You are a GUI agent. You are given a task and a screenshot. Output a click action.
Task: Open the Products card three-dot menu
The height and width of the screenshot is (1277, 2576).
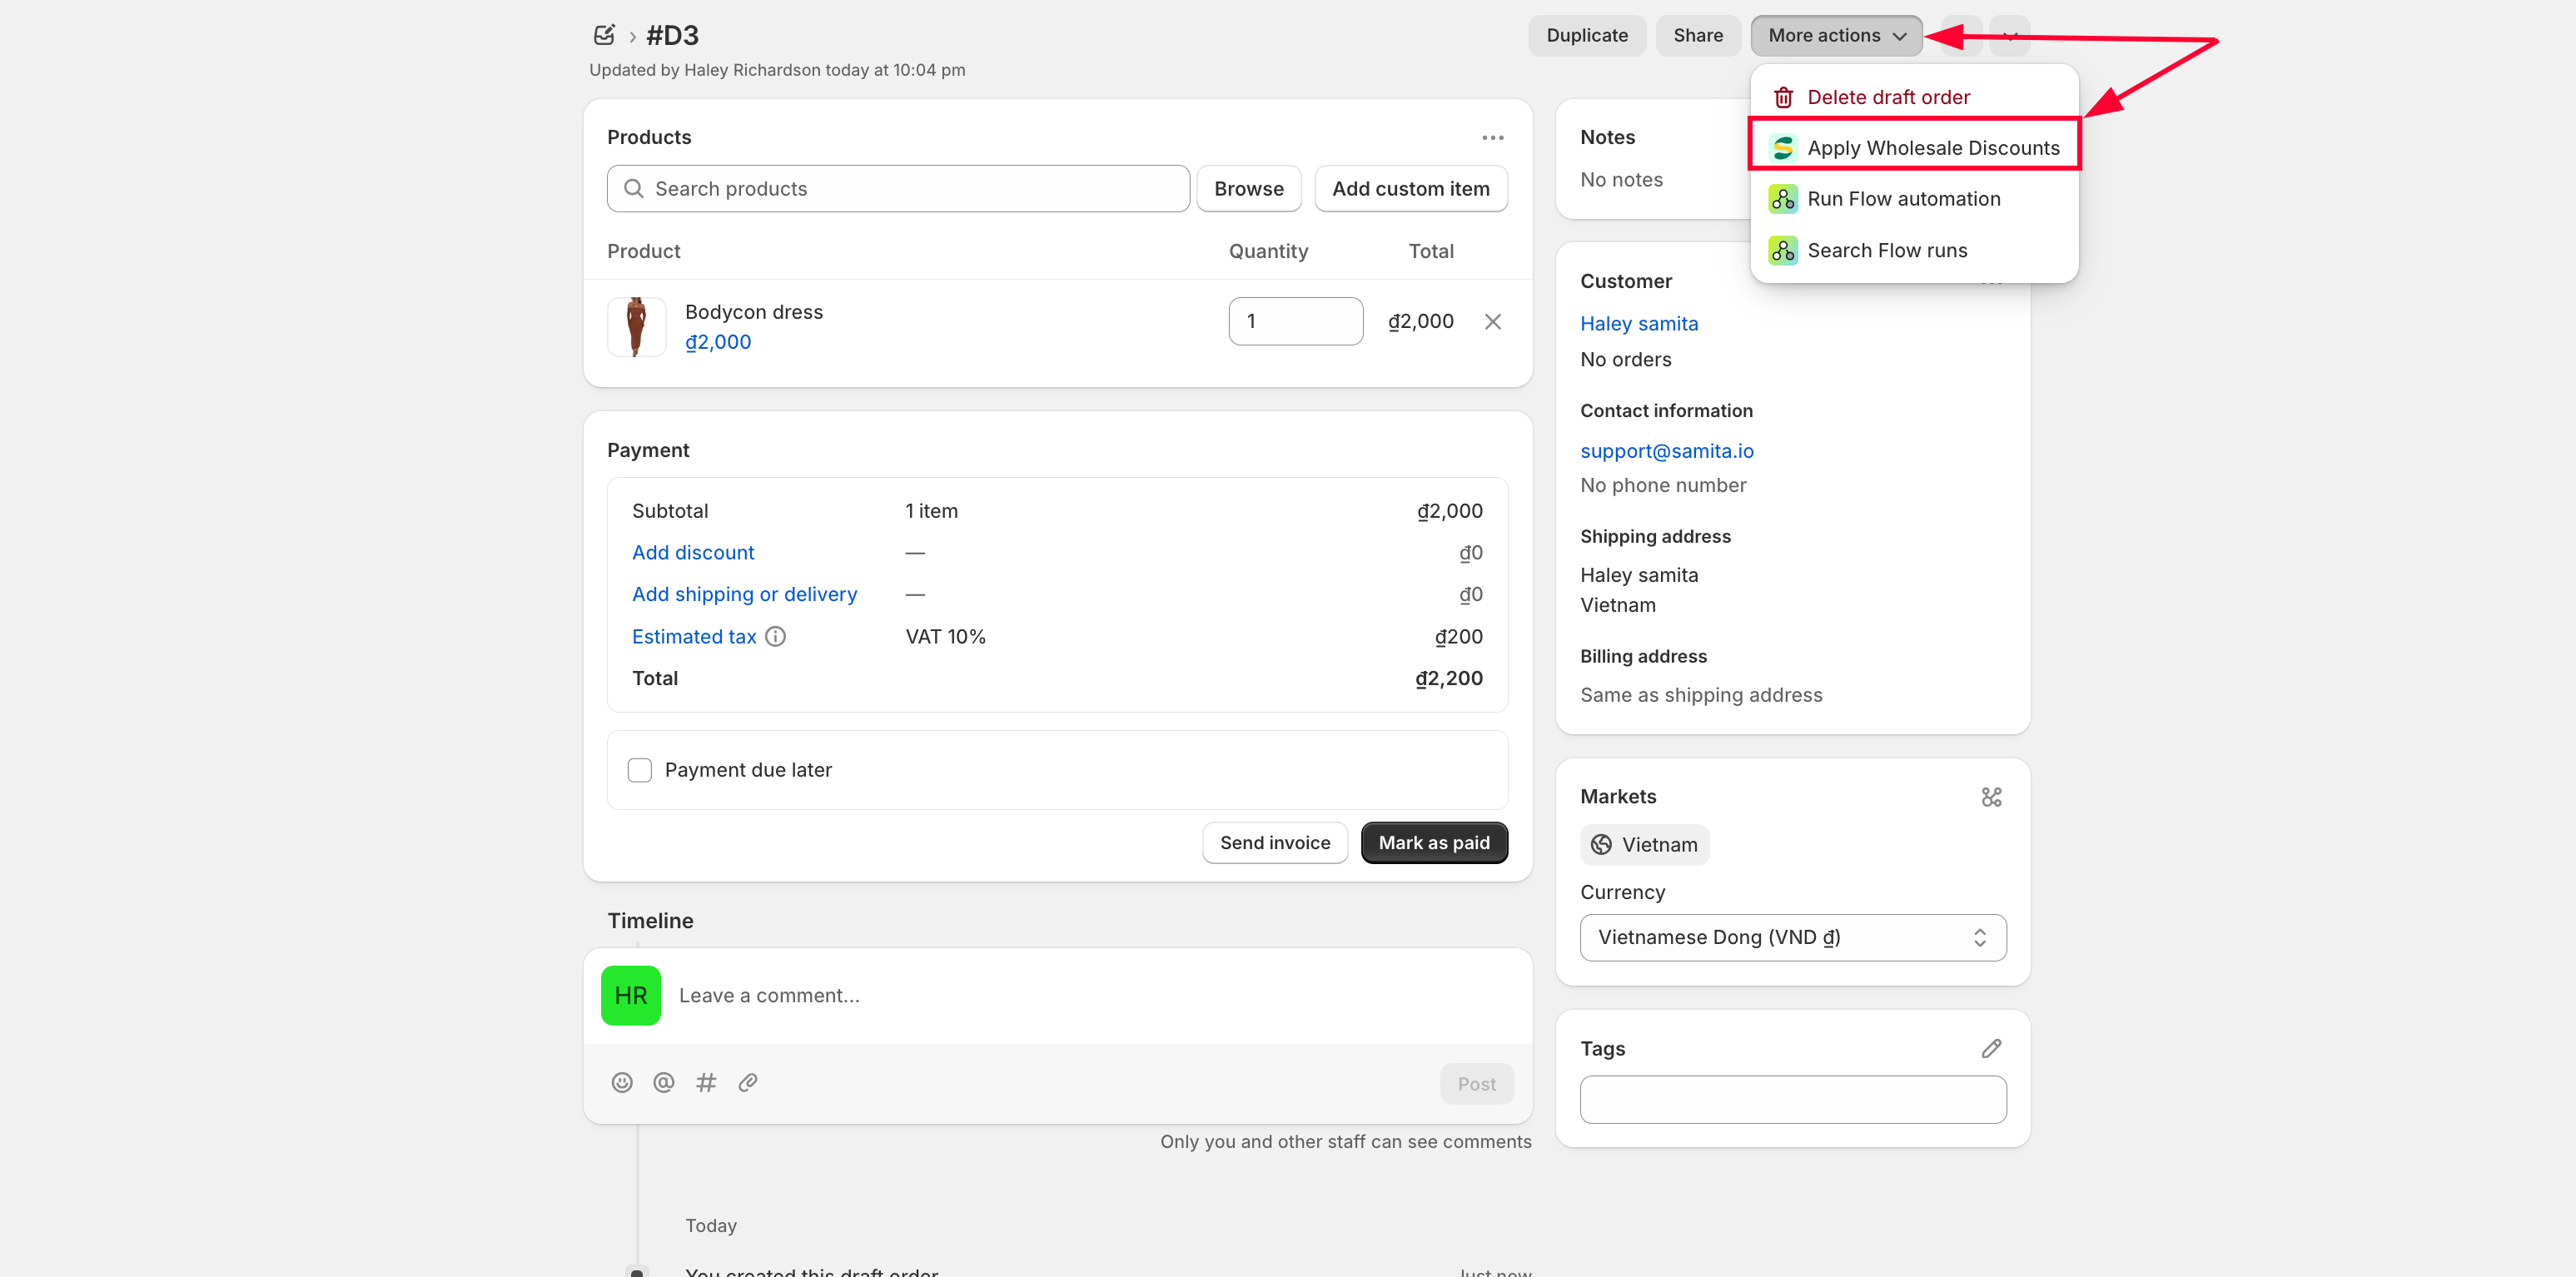1492,137
